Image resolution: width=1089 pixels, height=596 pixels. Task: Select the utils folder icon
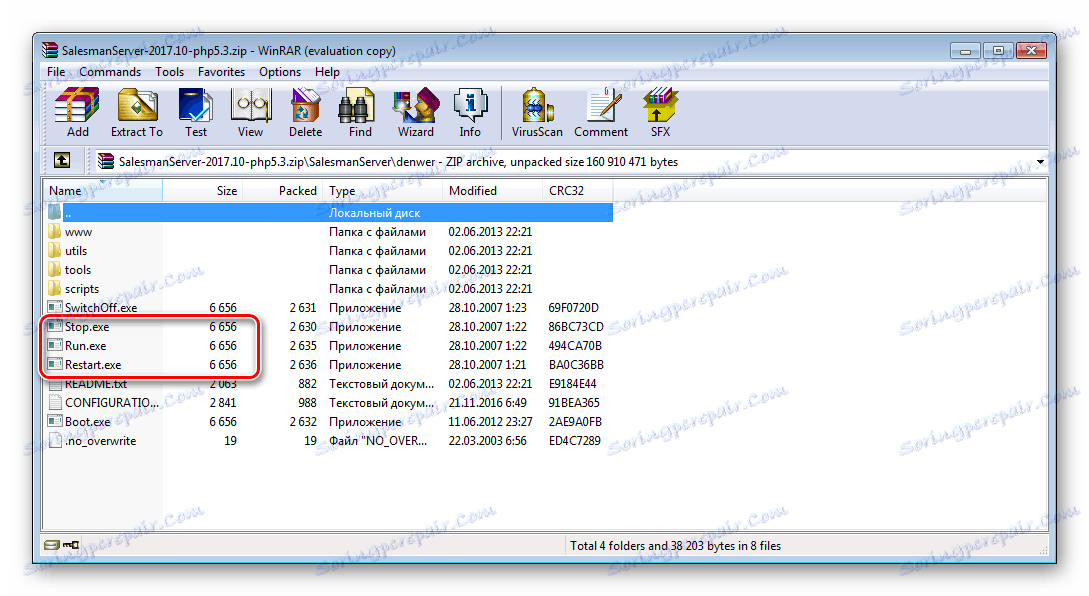55,250
